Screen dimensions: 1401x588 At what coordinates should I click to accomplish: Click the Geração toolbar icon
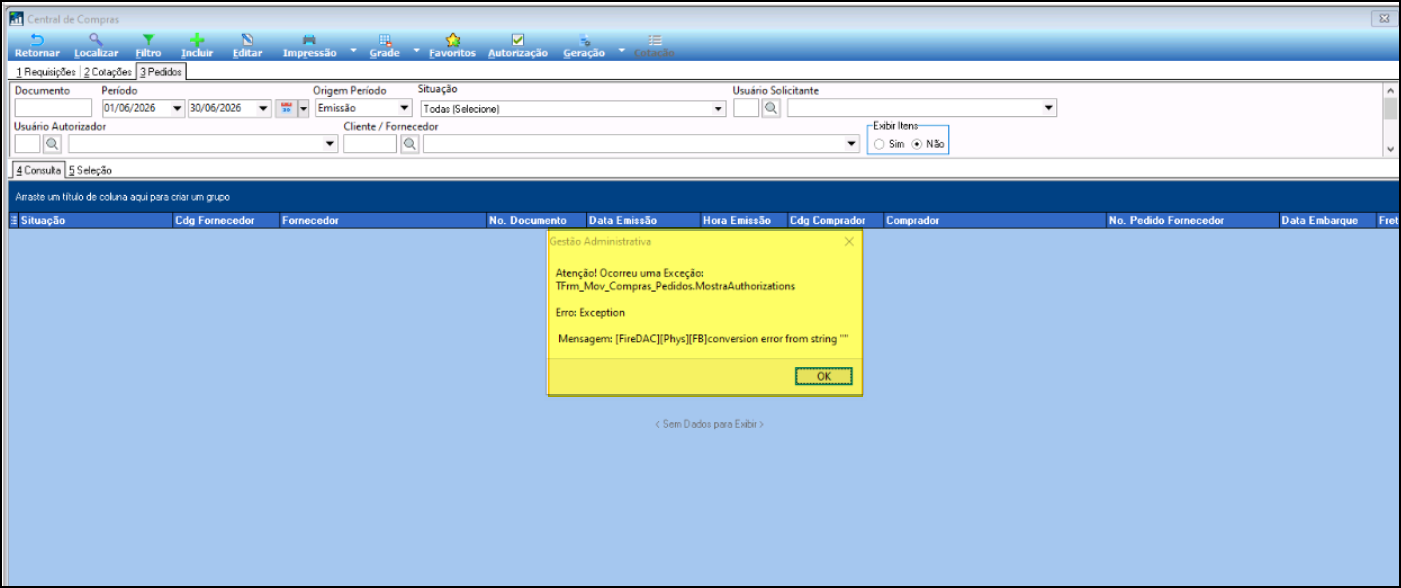[584, 40]
